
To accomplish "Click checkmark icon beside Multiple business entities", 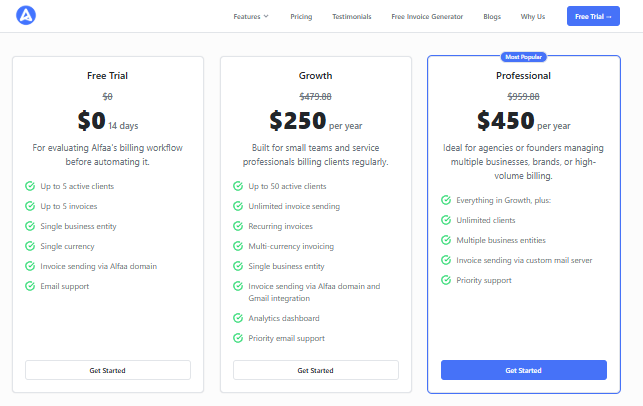I will click(446, 240).
